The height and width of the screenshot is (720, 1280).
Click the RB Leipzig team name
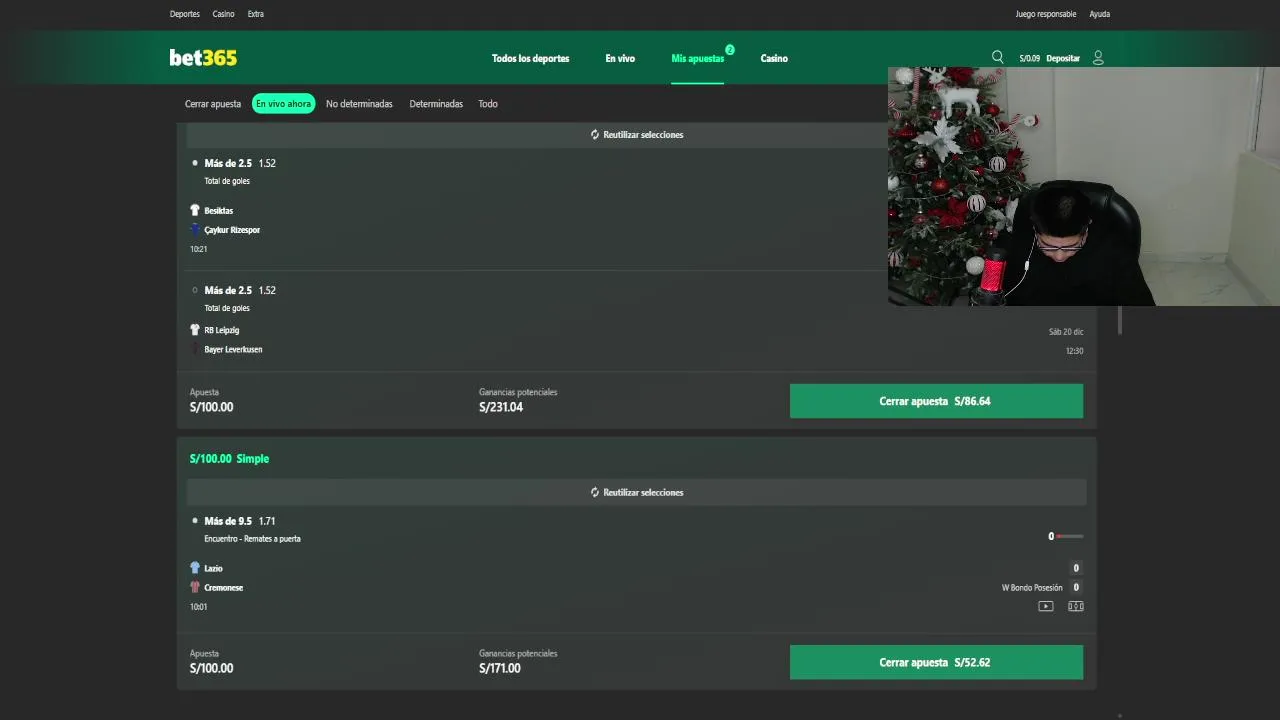[222, 330]
